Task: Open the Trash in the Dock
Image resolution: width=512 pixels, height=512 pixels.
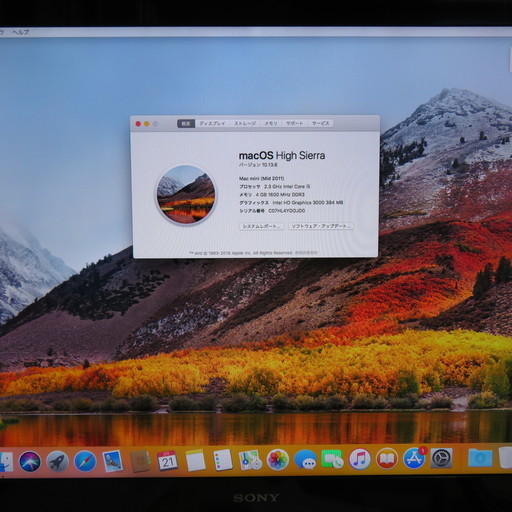Action: [505, 457]
